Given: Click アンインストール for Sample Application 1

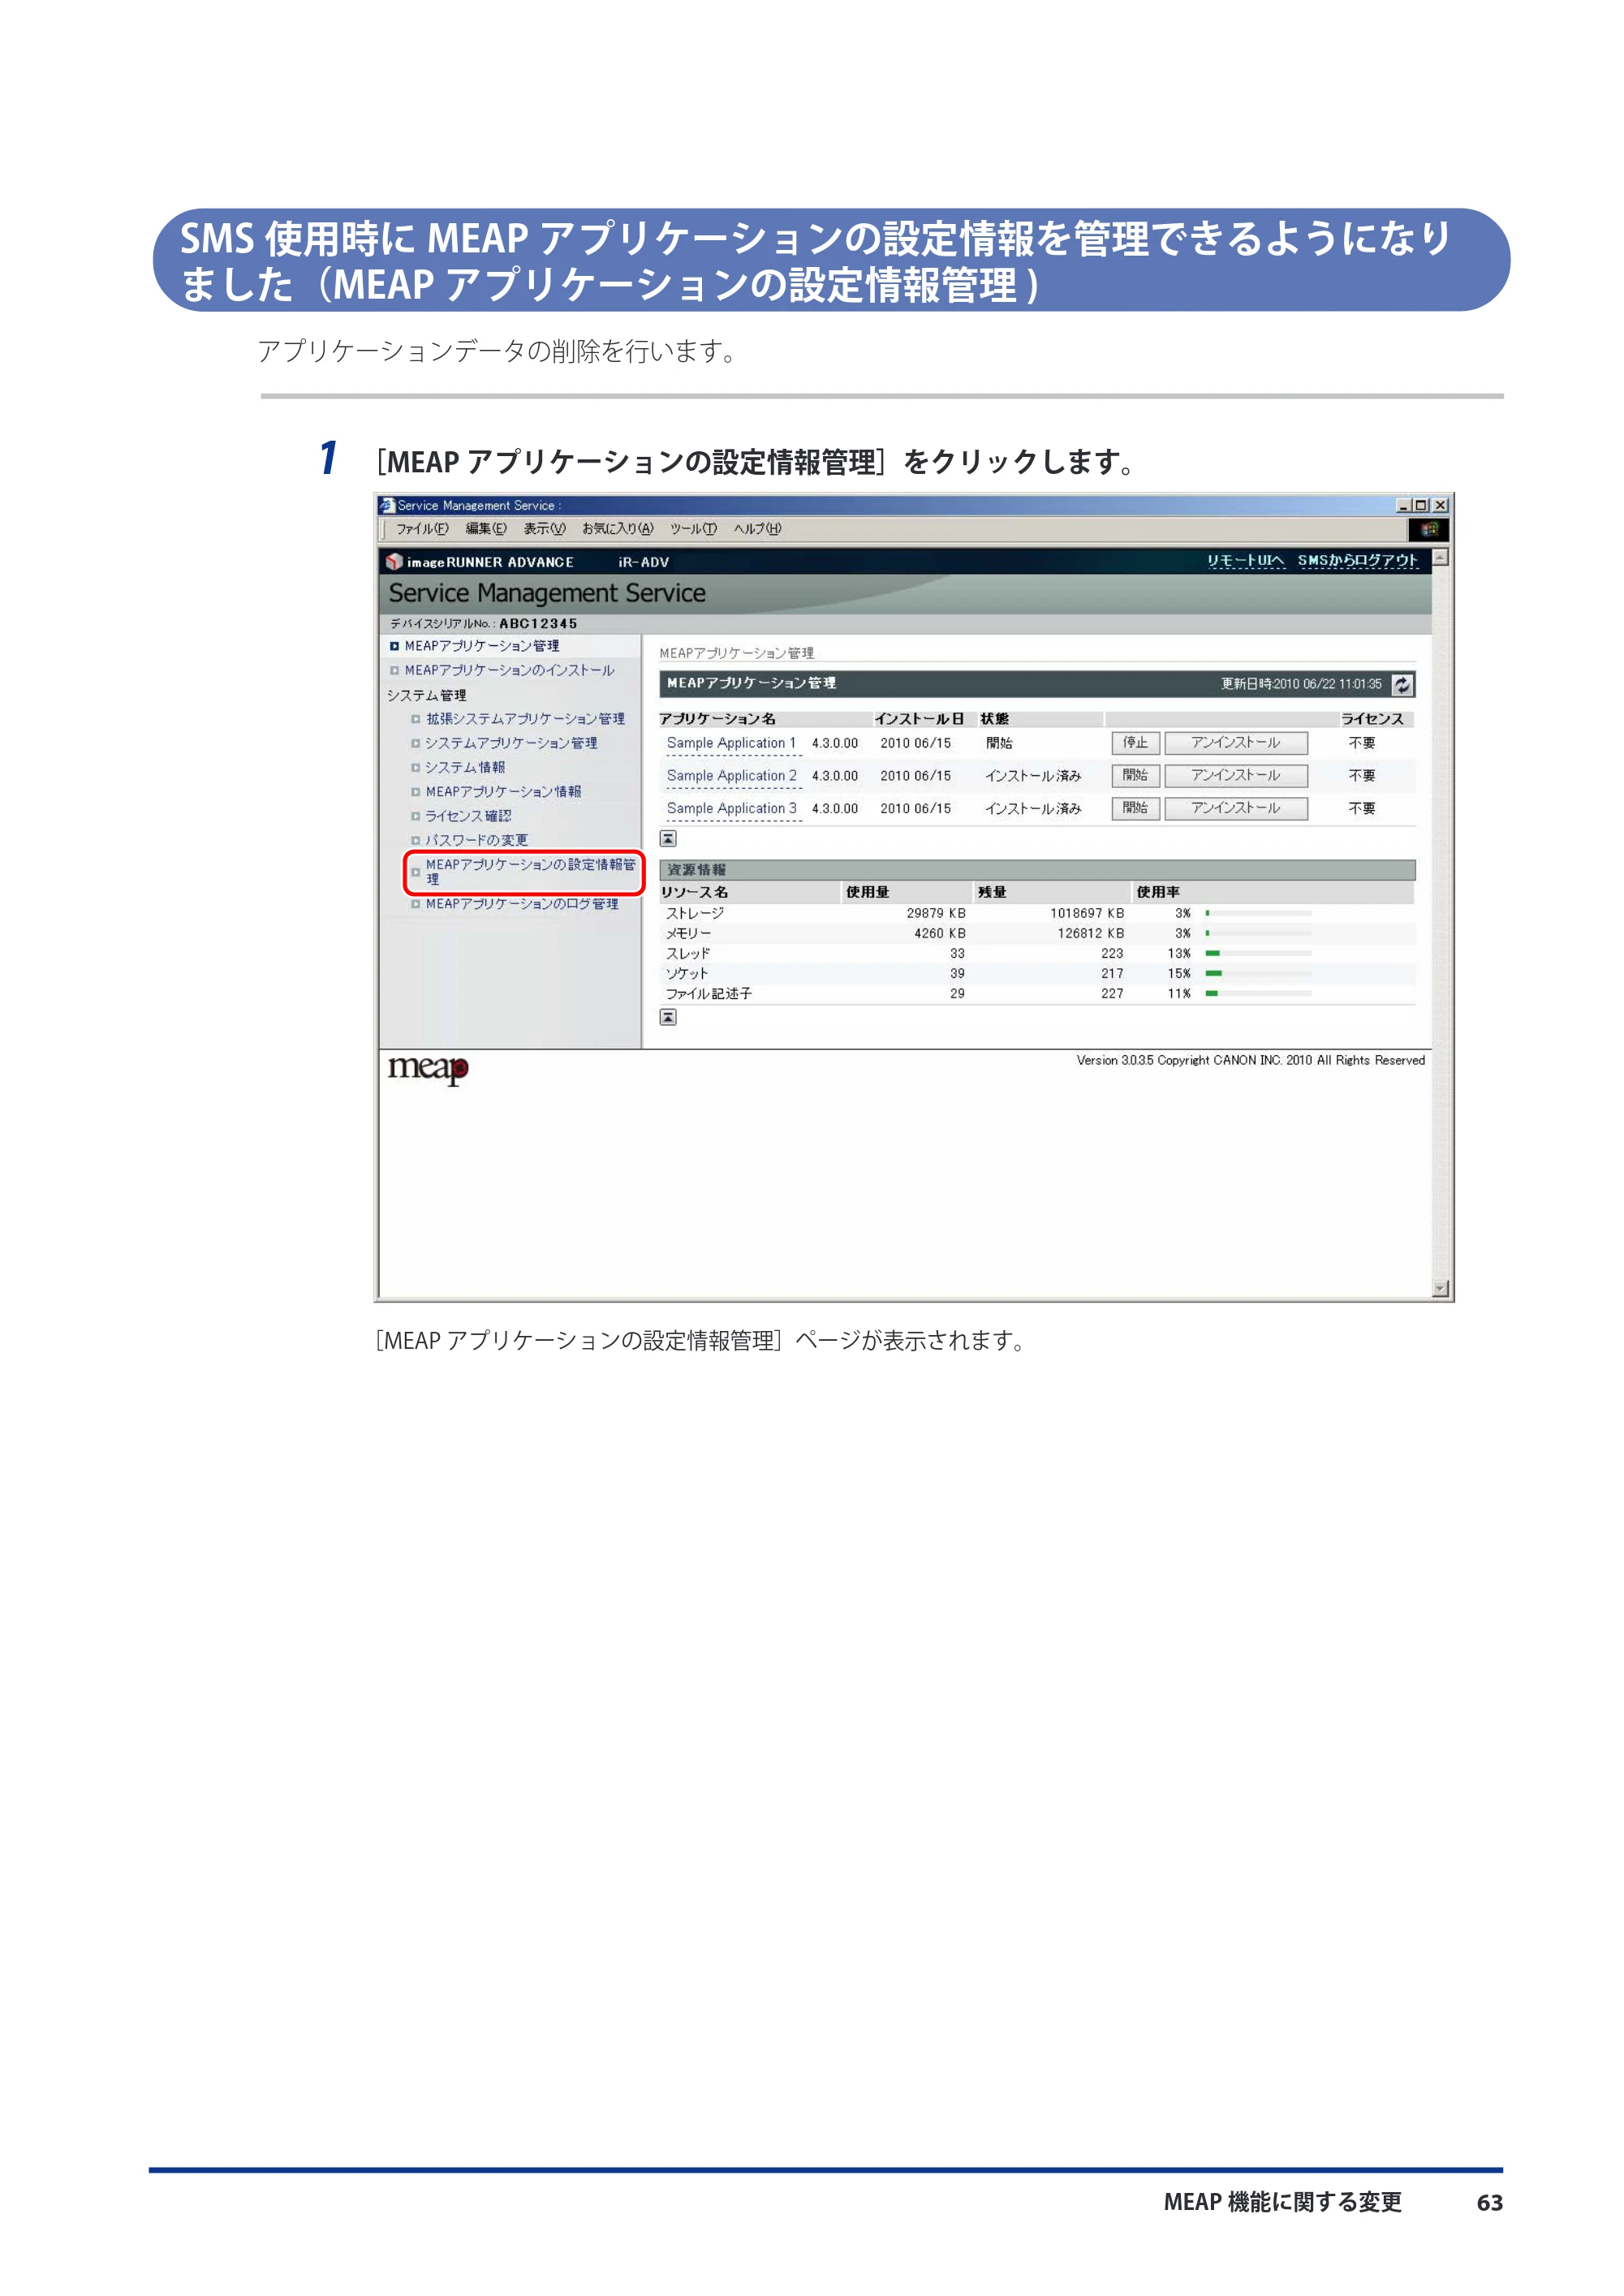Looking at the screenshot, I should pos(1236,743).
